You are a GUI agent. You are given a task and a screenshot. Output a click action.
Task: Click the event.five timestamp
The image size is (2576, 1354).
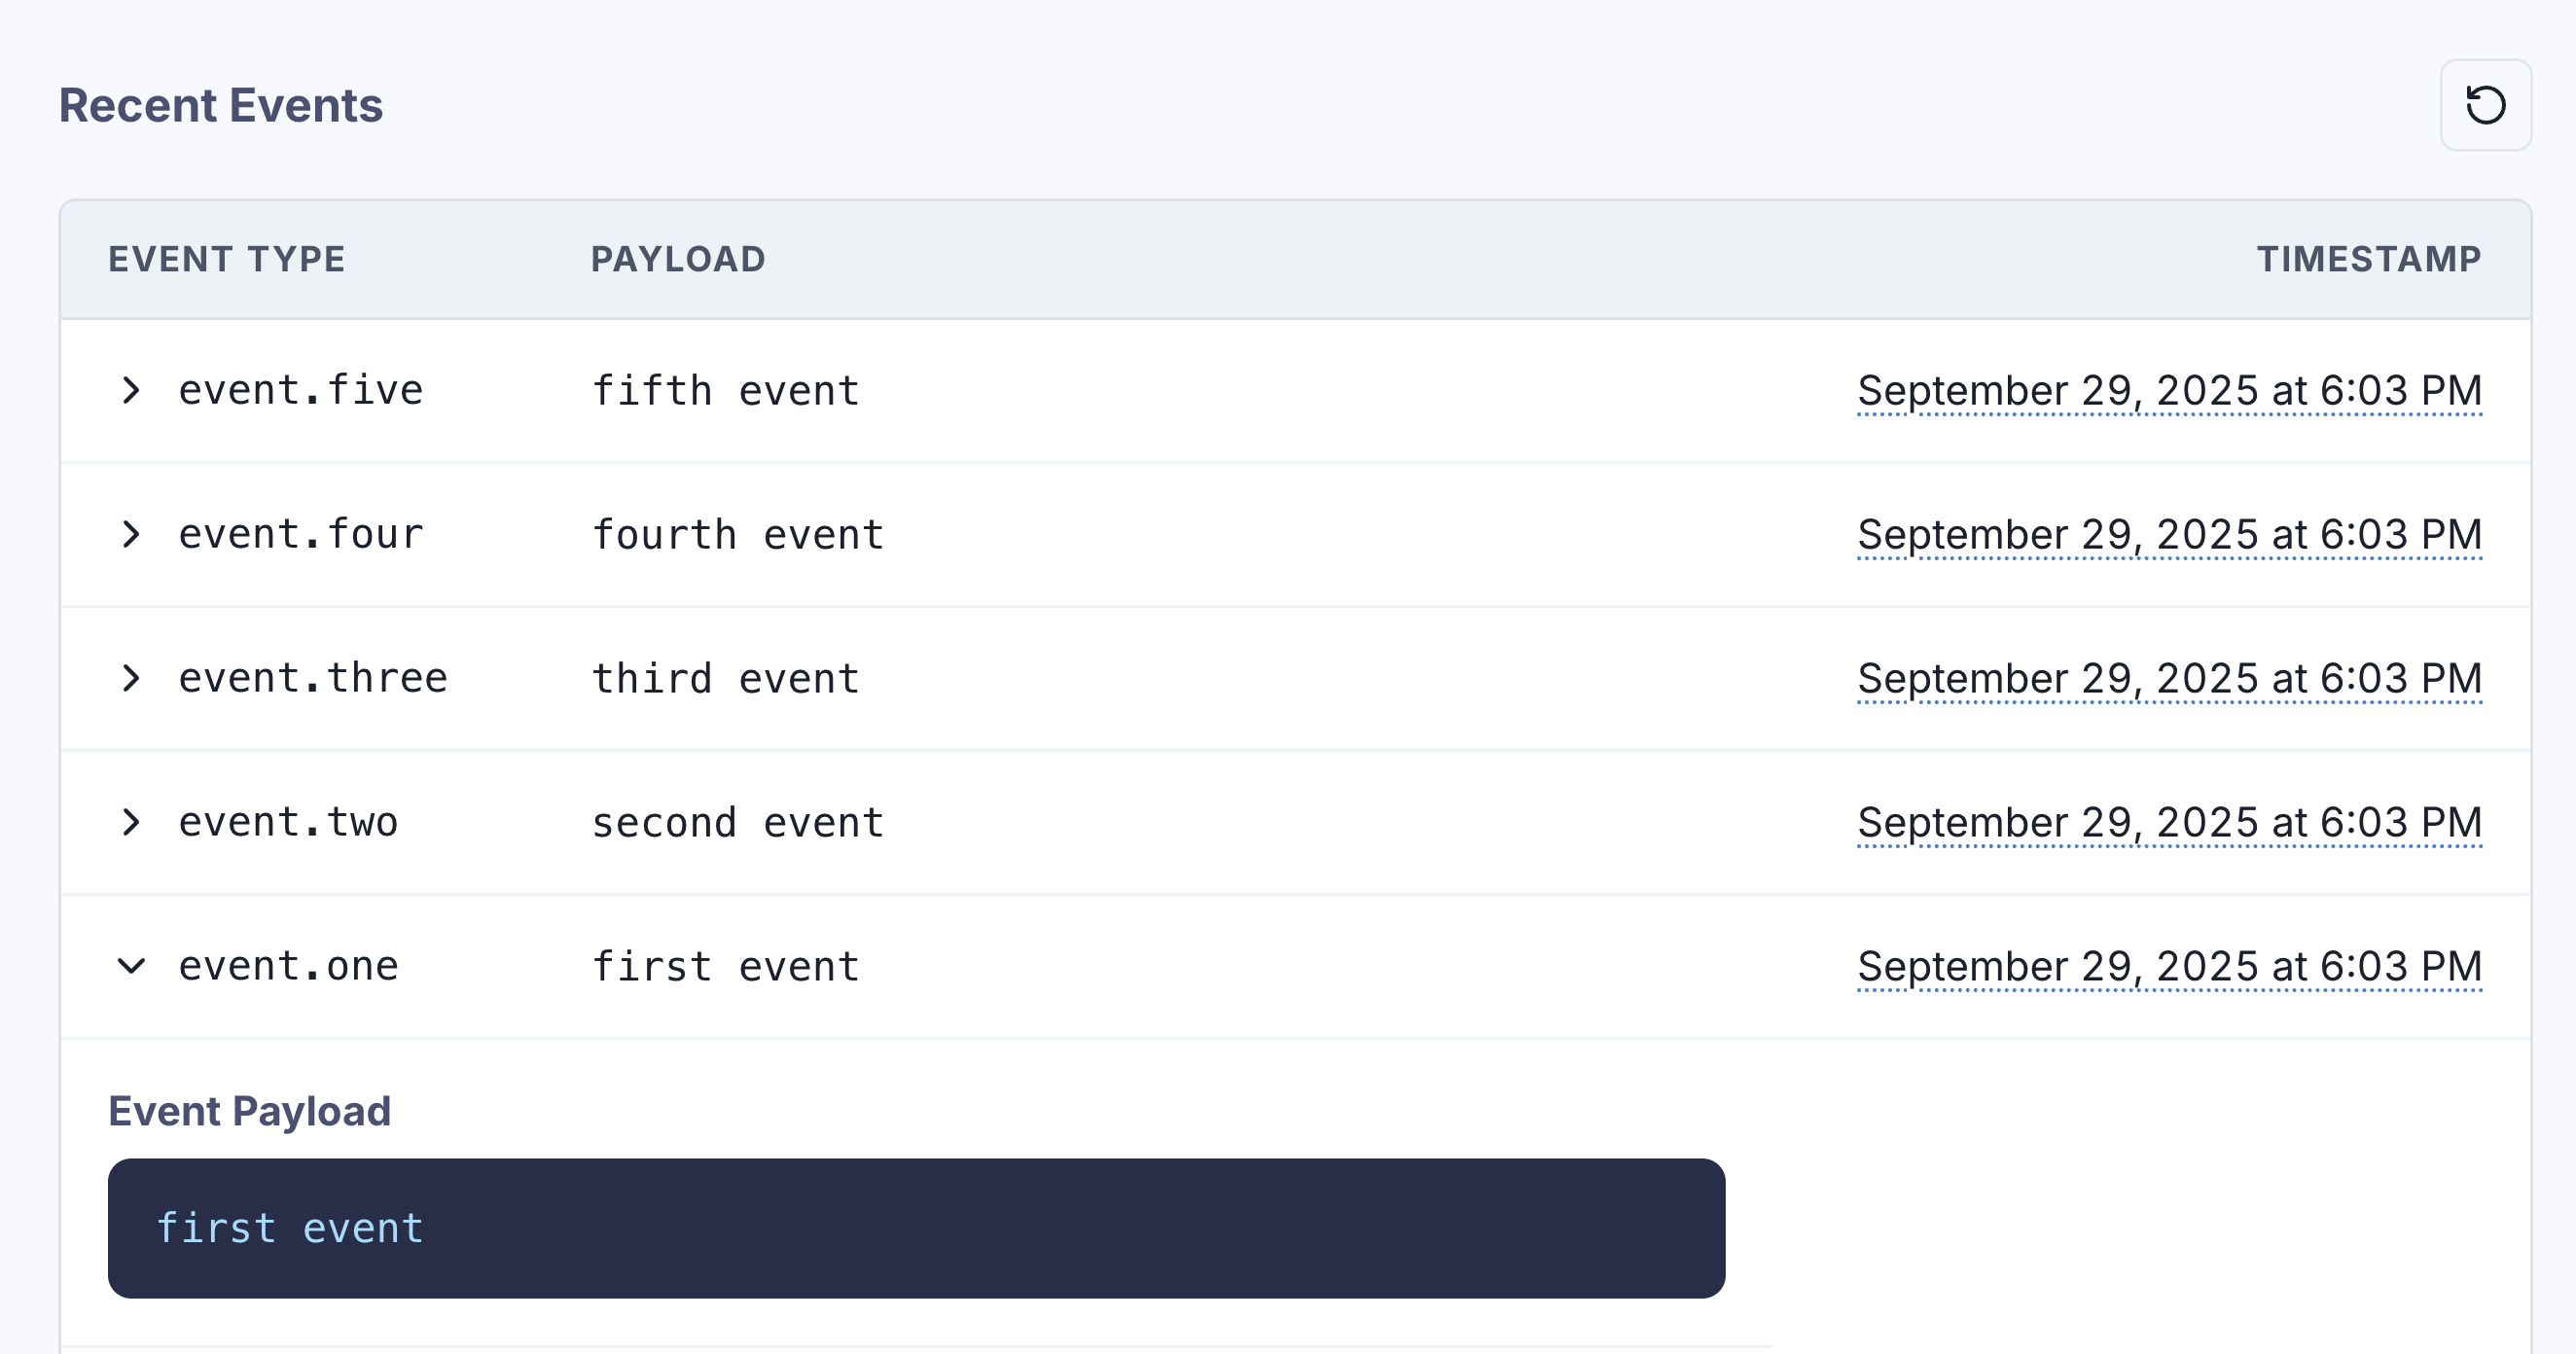(2169, 390)
